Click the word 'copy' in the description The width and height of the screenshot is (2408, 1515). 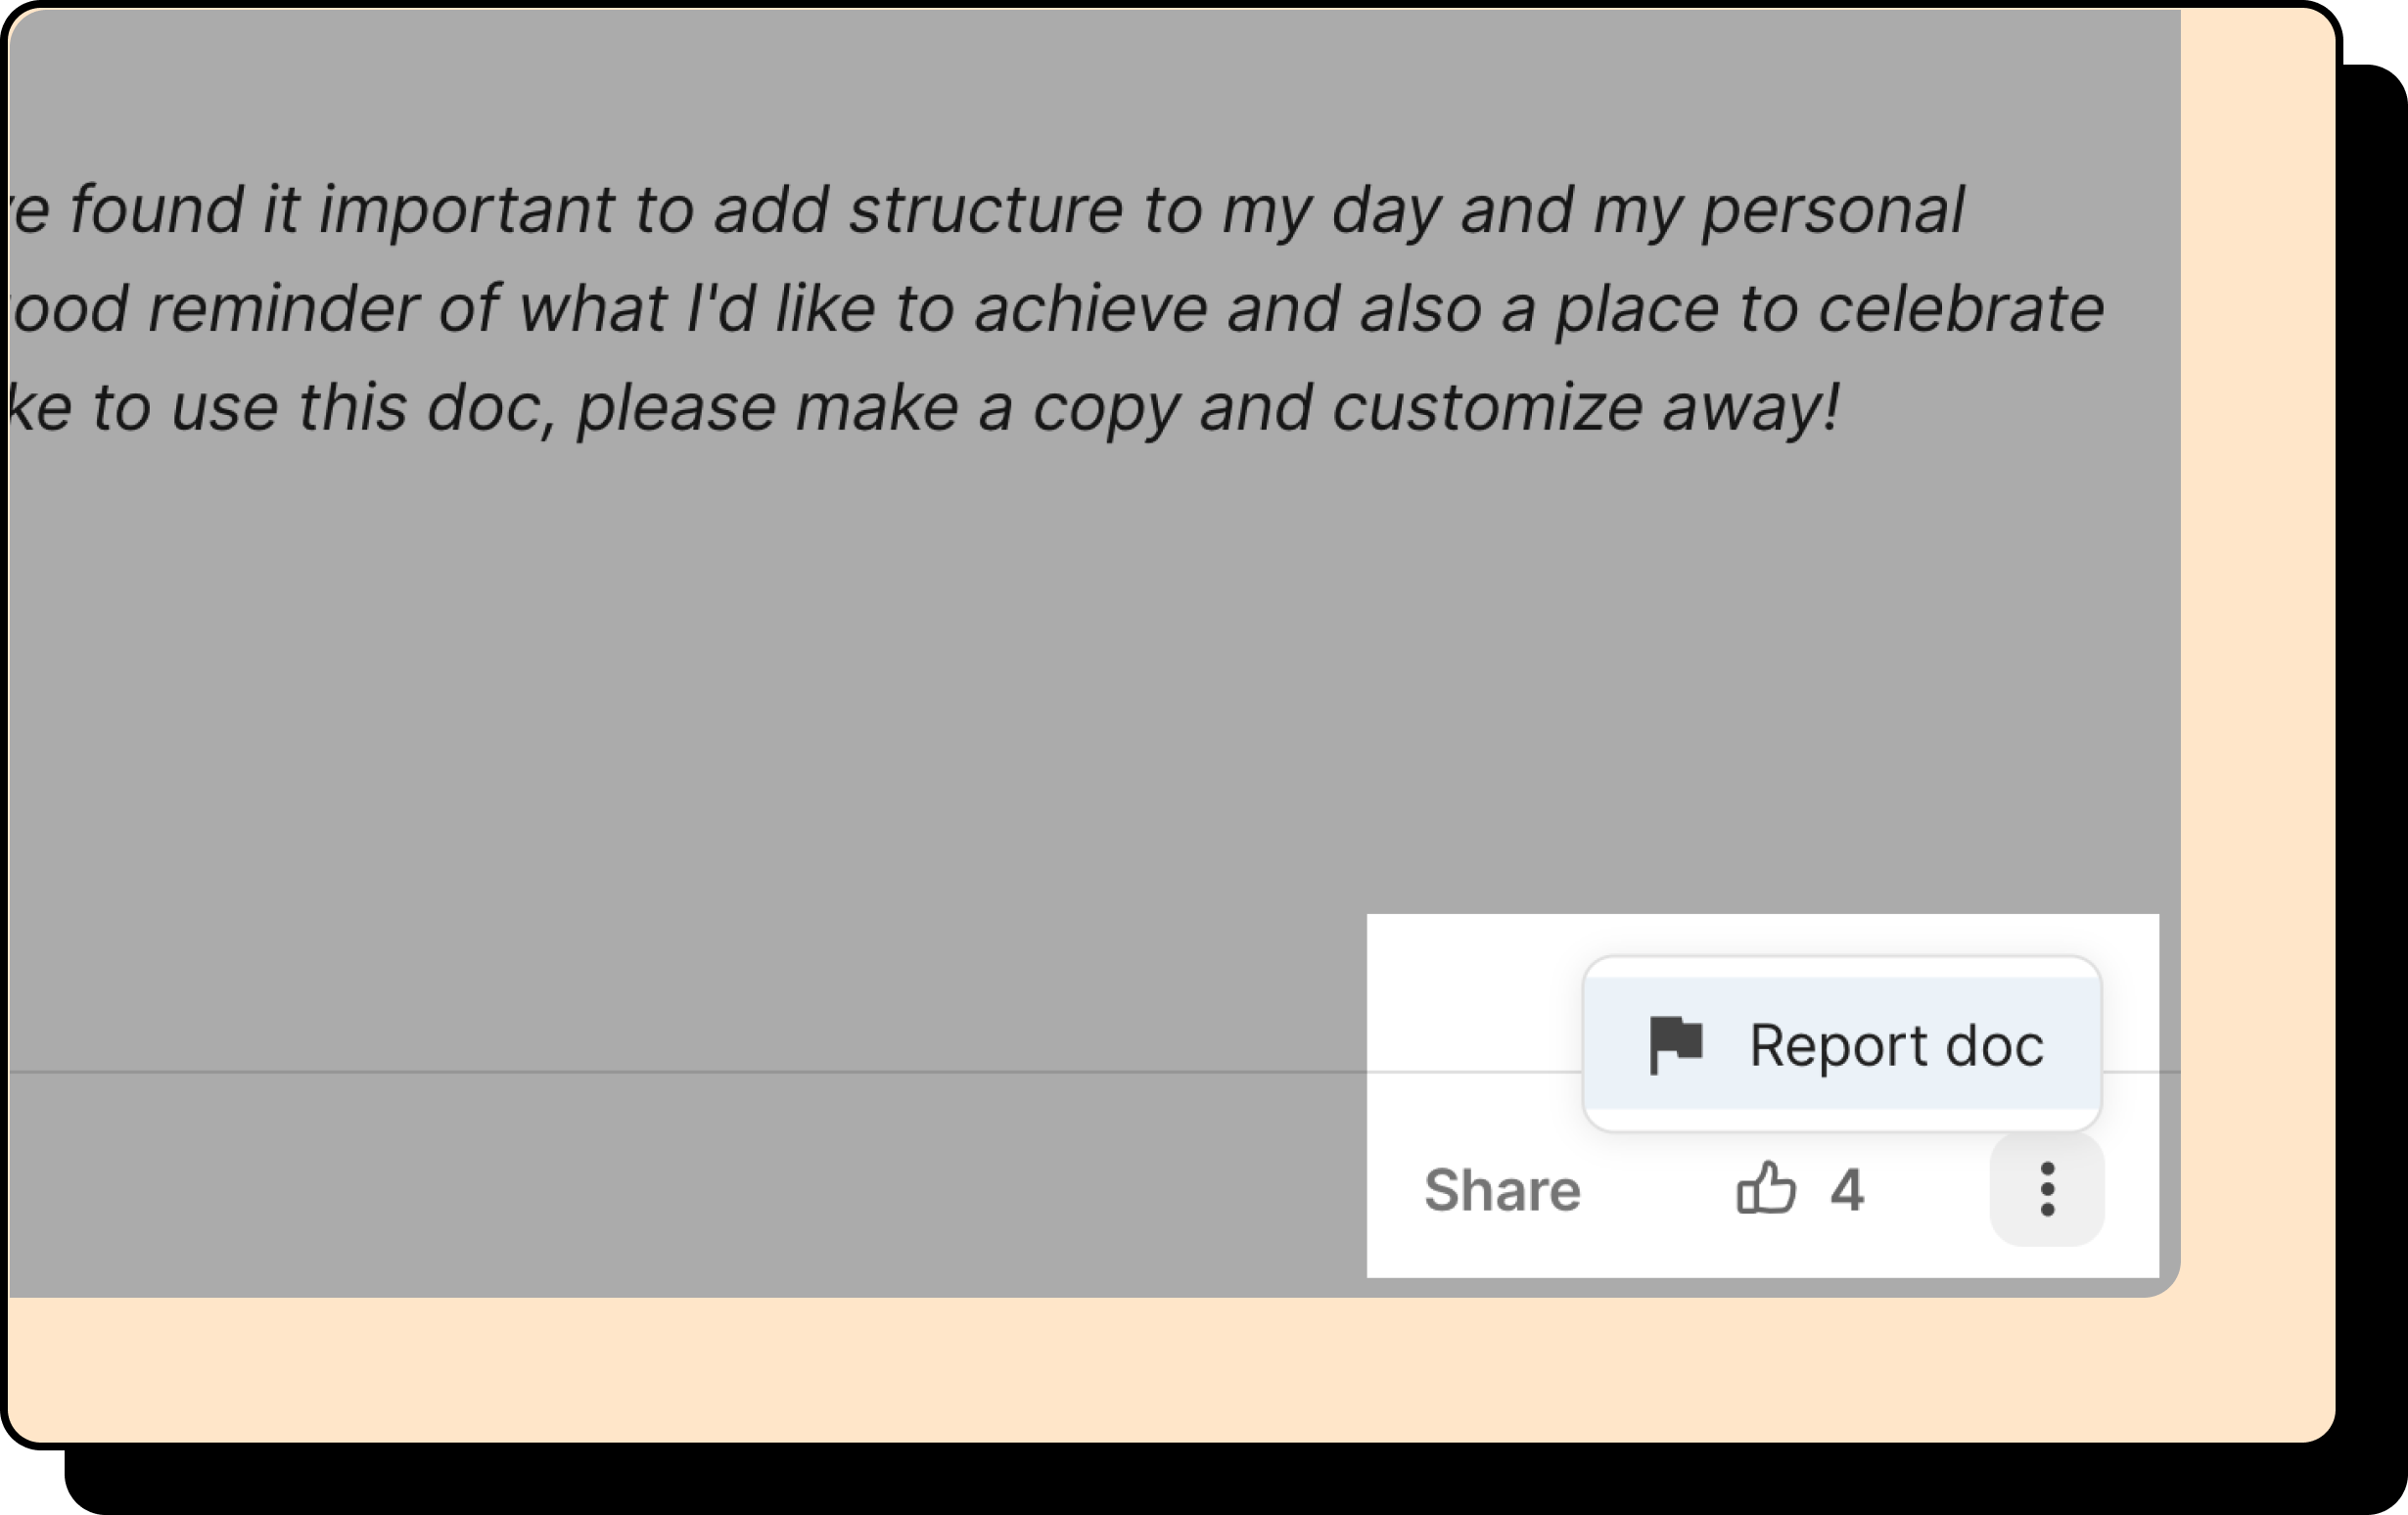point(1106,410)
